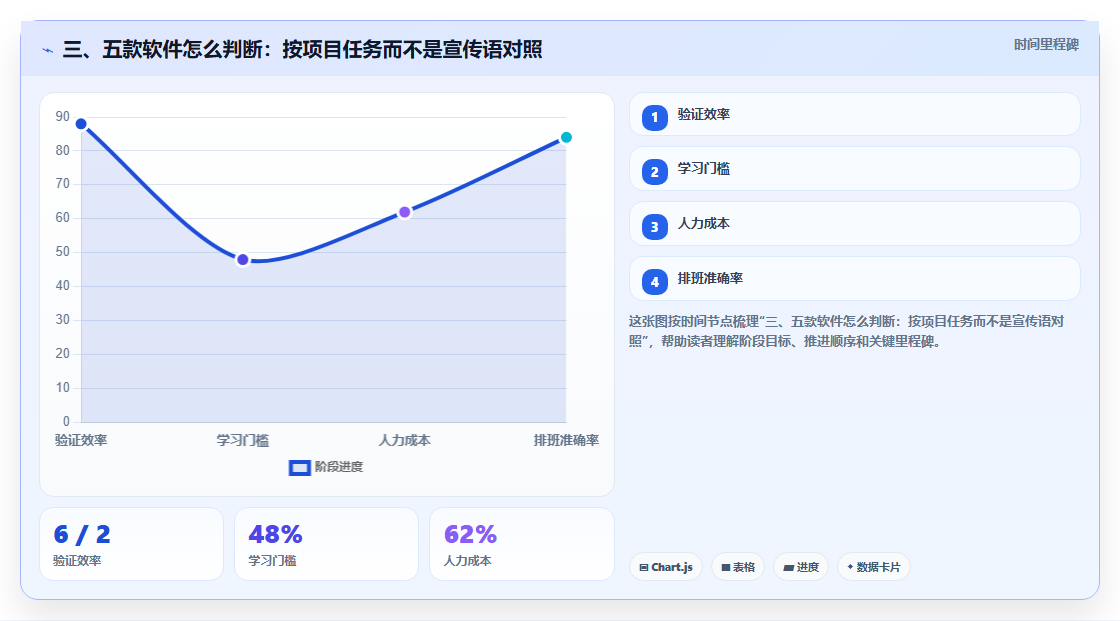Click the 表格 tag

(738, 567)
